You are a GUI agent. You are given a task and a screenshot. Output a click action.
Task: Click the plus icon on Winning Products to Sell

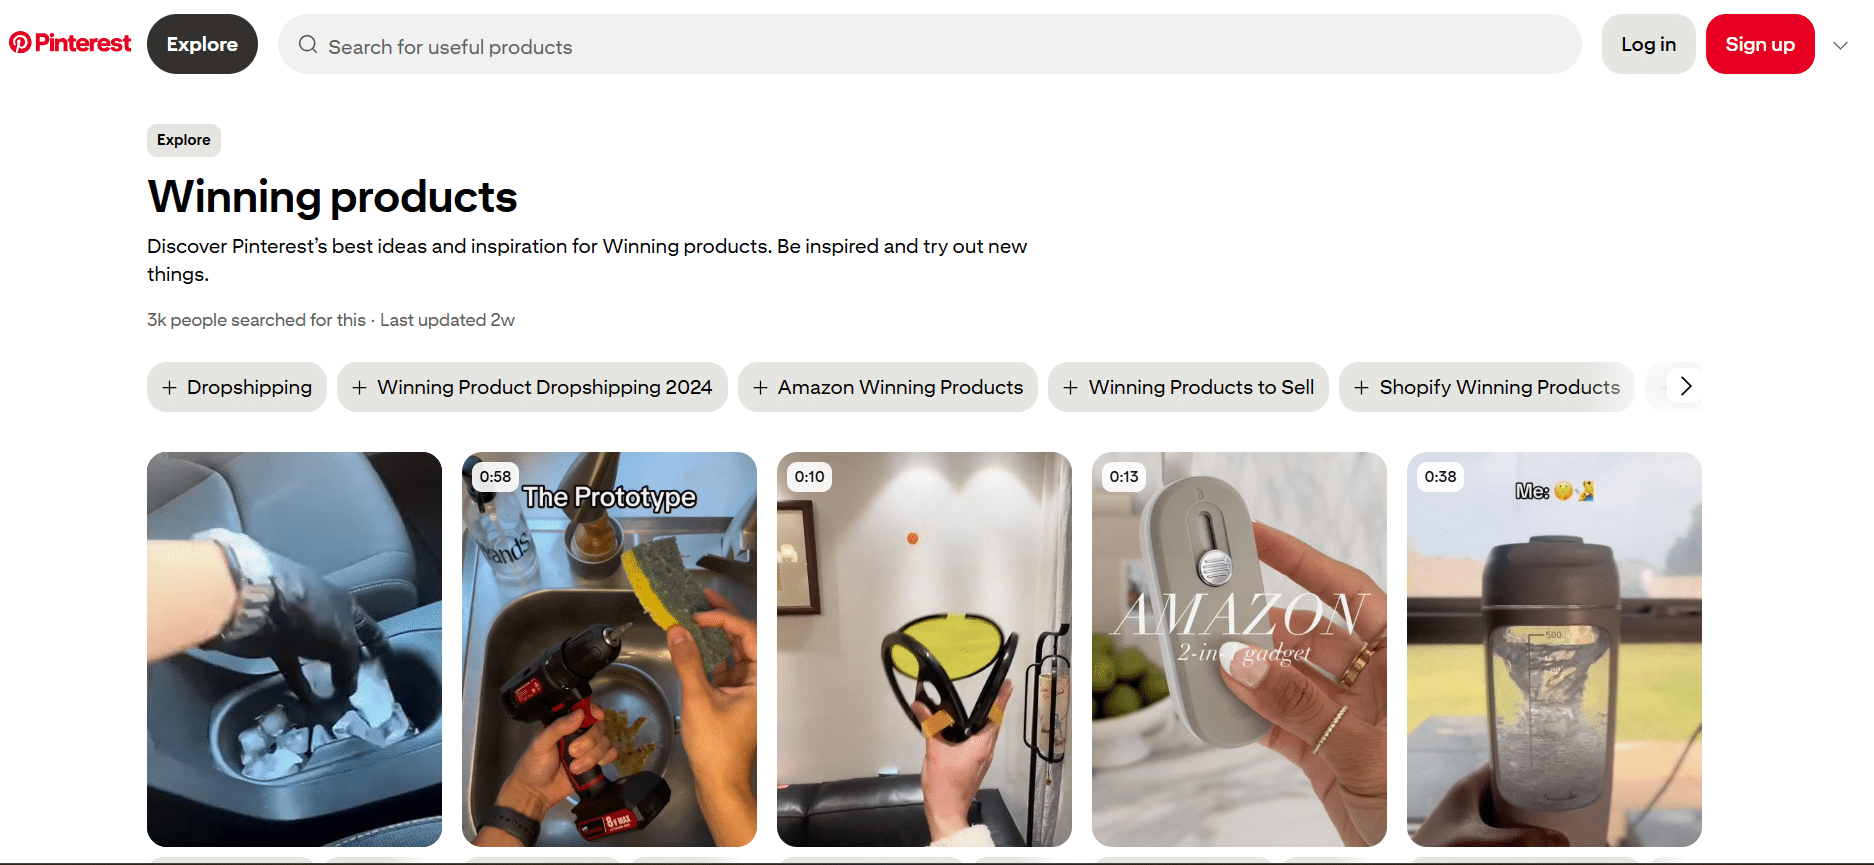tap(1070, 388)
